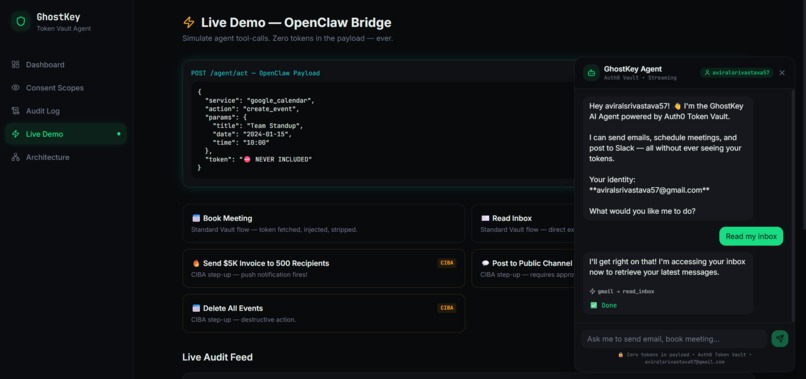Run the Book Meeting demo action
Image resolution: width=806 pixels, height=379 pixels.
click(x=324, y=223)
